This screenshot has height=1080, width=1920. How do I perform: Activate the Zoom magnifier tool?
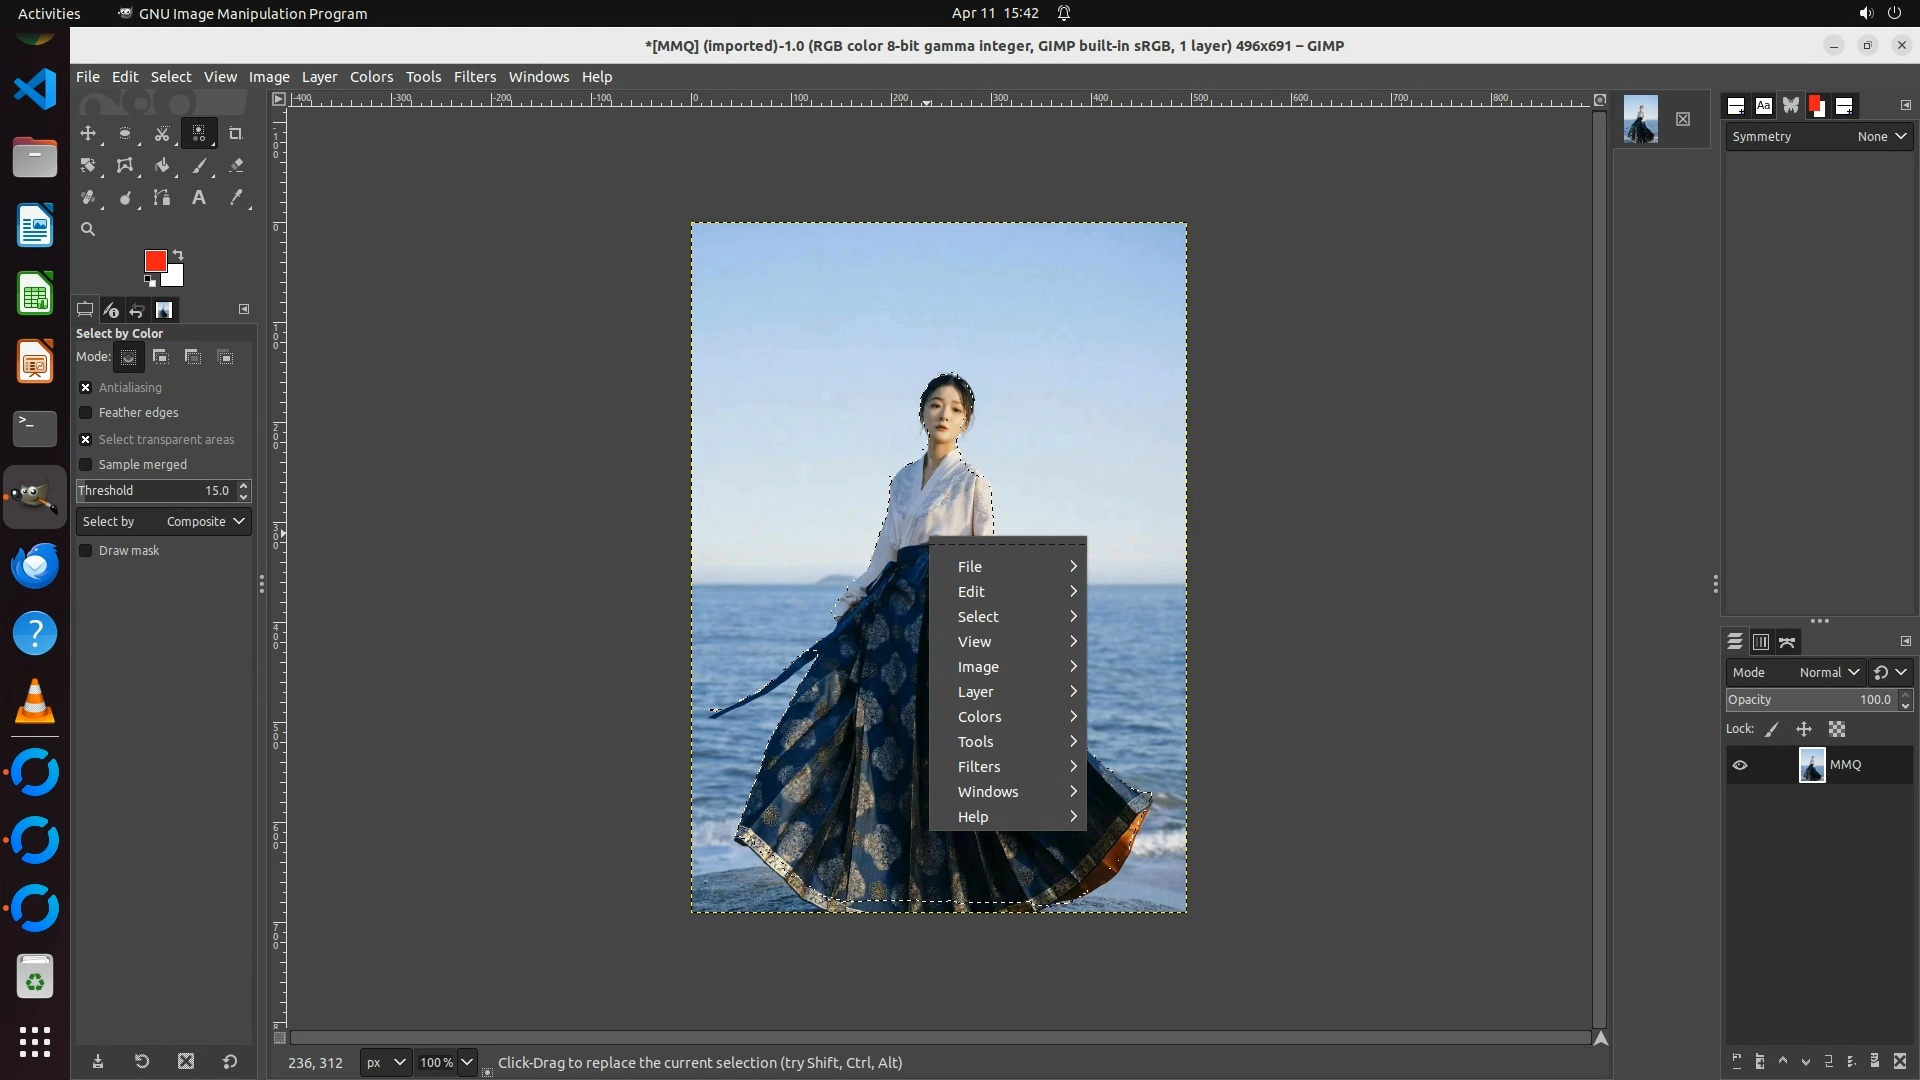point(88,229)
